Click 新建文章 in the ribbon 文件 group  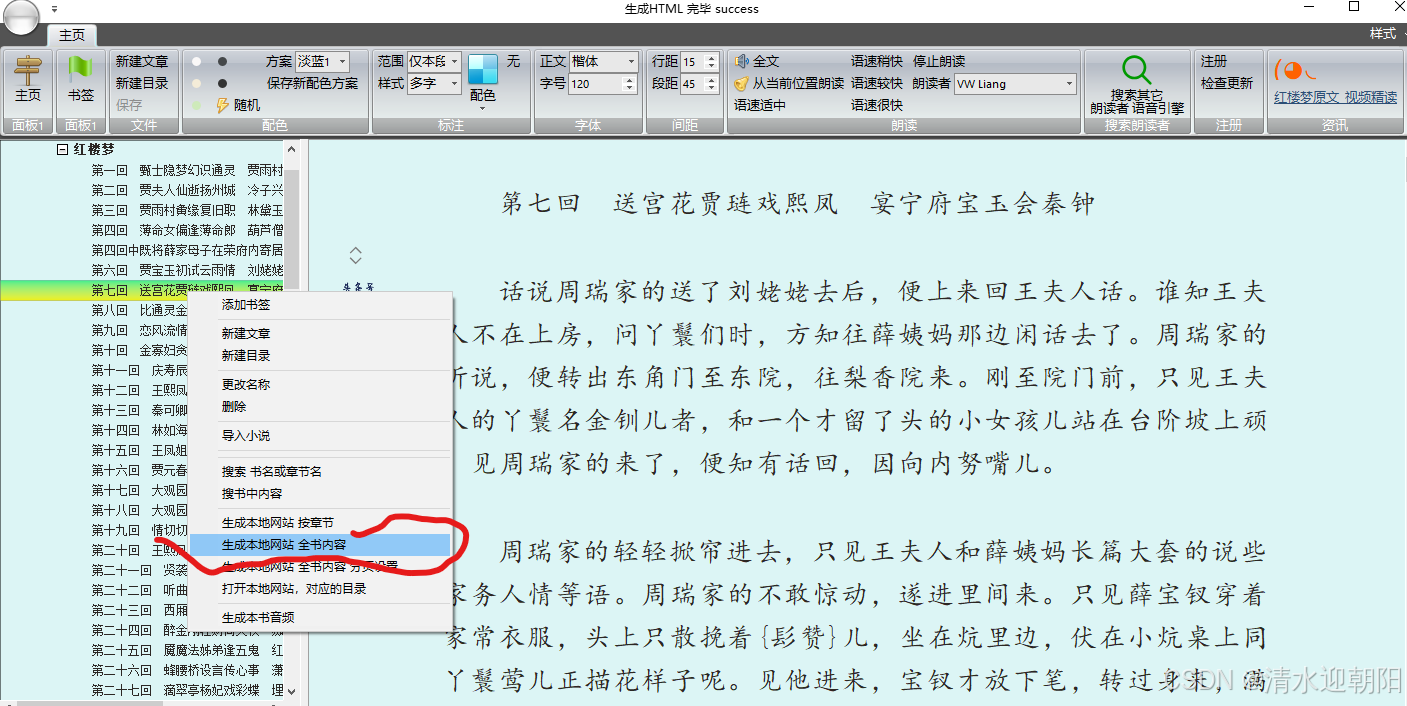coord(142,61)
